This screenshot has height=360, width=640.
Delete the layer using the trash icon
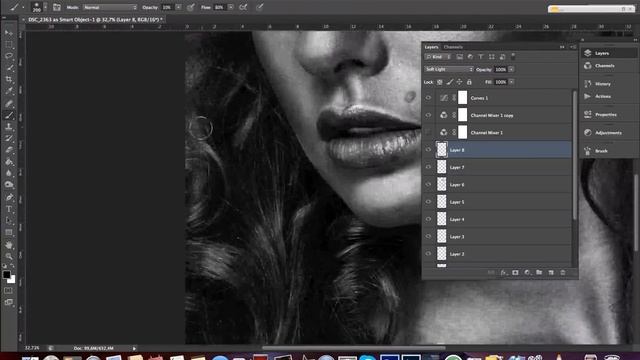[563, 272]
